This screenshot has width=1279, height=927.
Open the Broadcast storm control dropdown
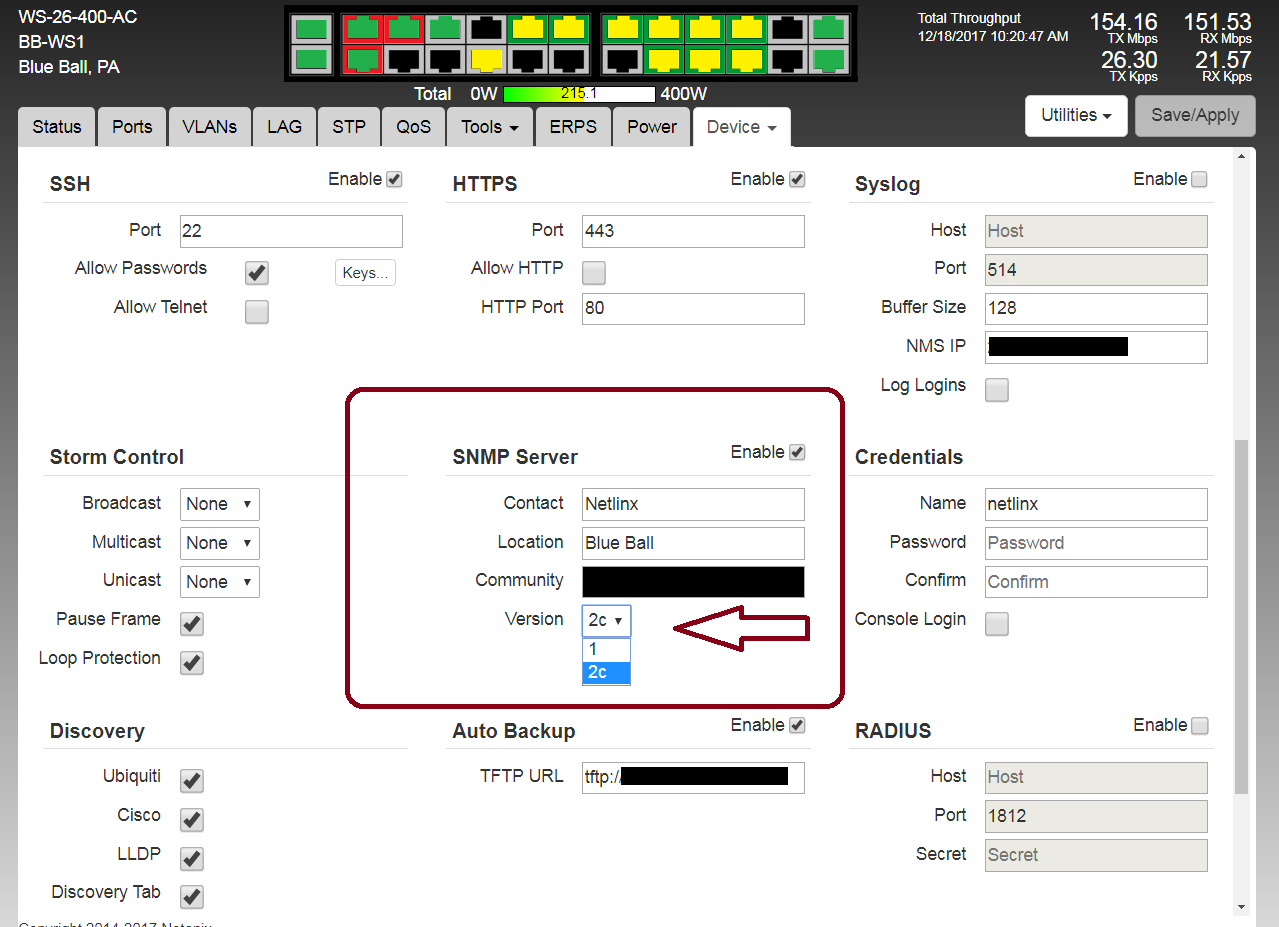point(220,504)
